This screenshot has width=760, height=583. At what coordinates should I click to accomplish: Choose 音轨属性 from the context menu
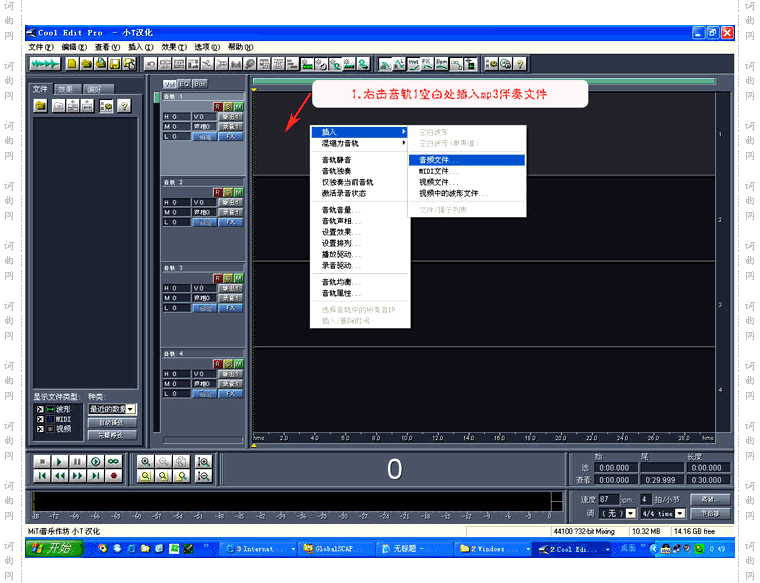tap(359, 293)
